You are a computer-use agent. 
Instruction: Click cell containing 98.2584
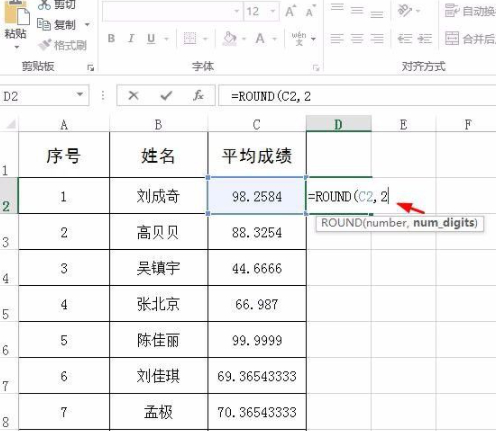pyautogui.click(x=257, y=196)
